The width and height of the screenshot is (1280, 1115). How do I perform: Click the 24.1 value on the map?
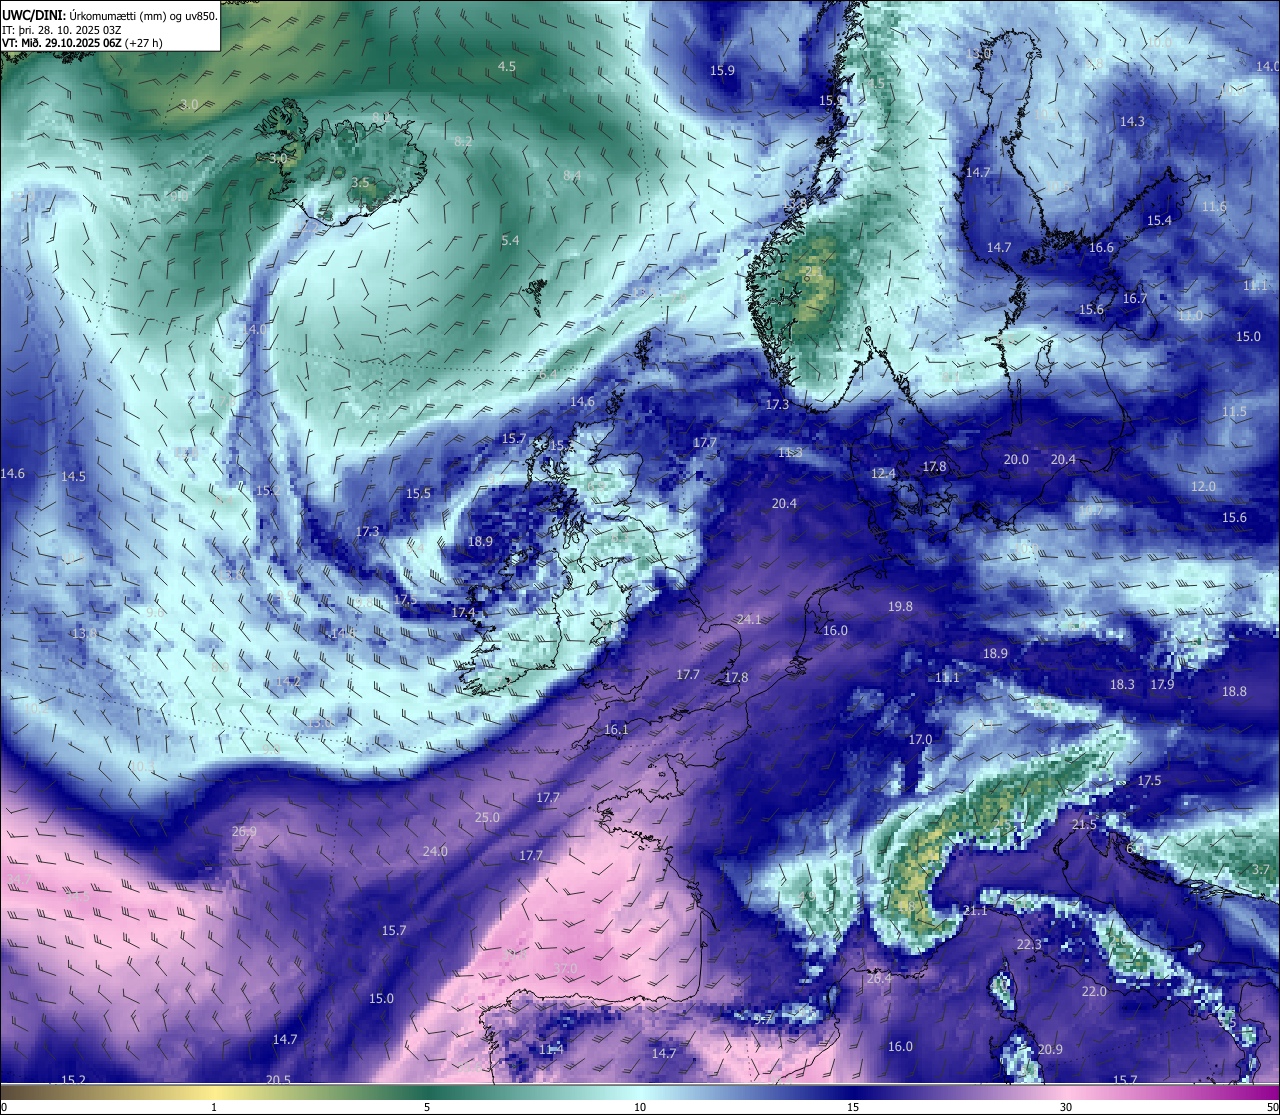click(x=749, y=620)
